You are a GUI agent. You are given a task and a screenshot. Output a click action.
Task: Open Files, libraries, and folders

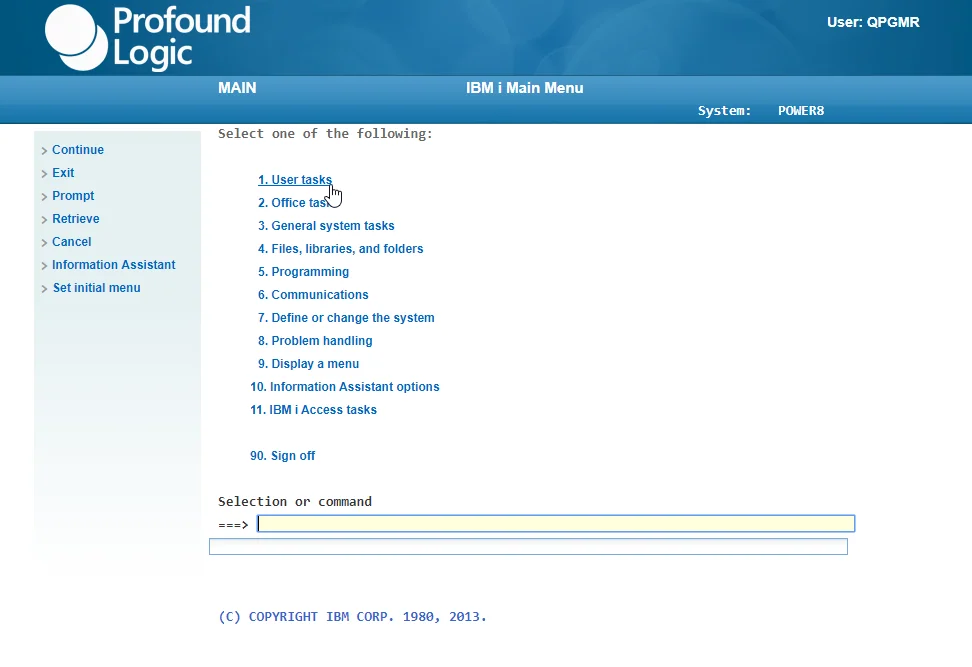click(x=340, y=249)
